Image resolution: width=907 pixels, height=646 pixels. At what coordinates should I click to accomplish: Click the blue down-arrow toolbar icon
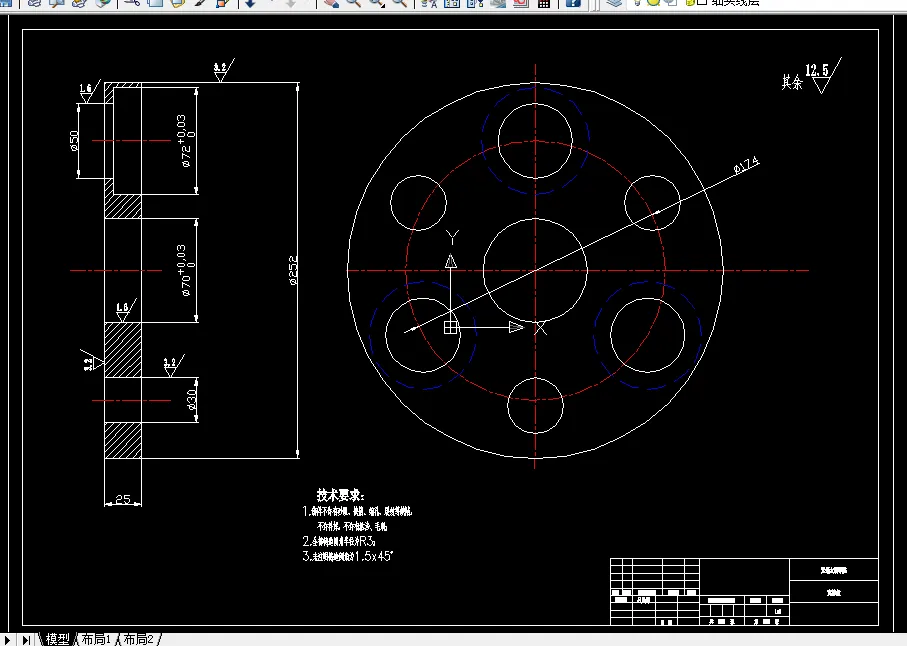tap(250, 3)
